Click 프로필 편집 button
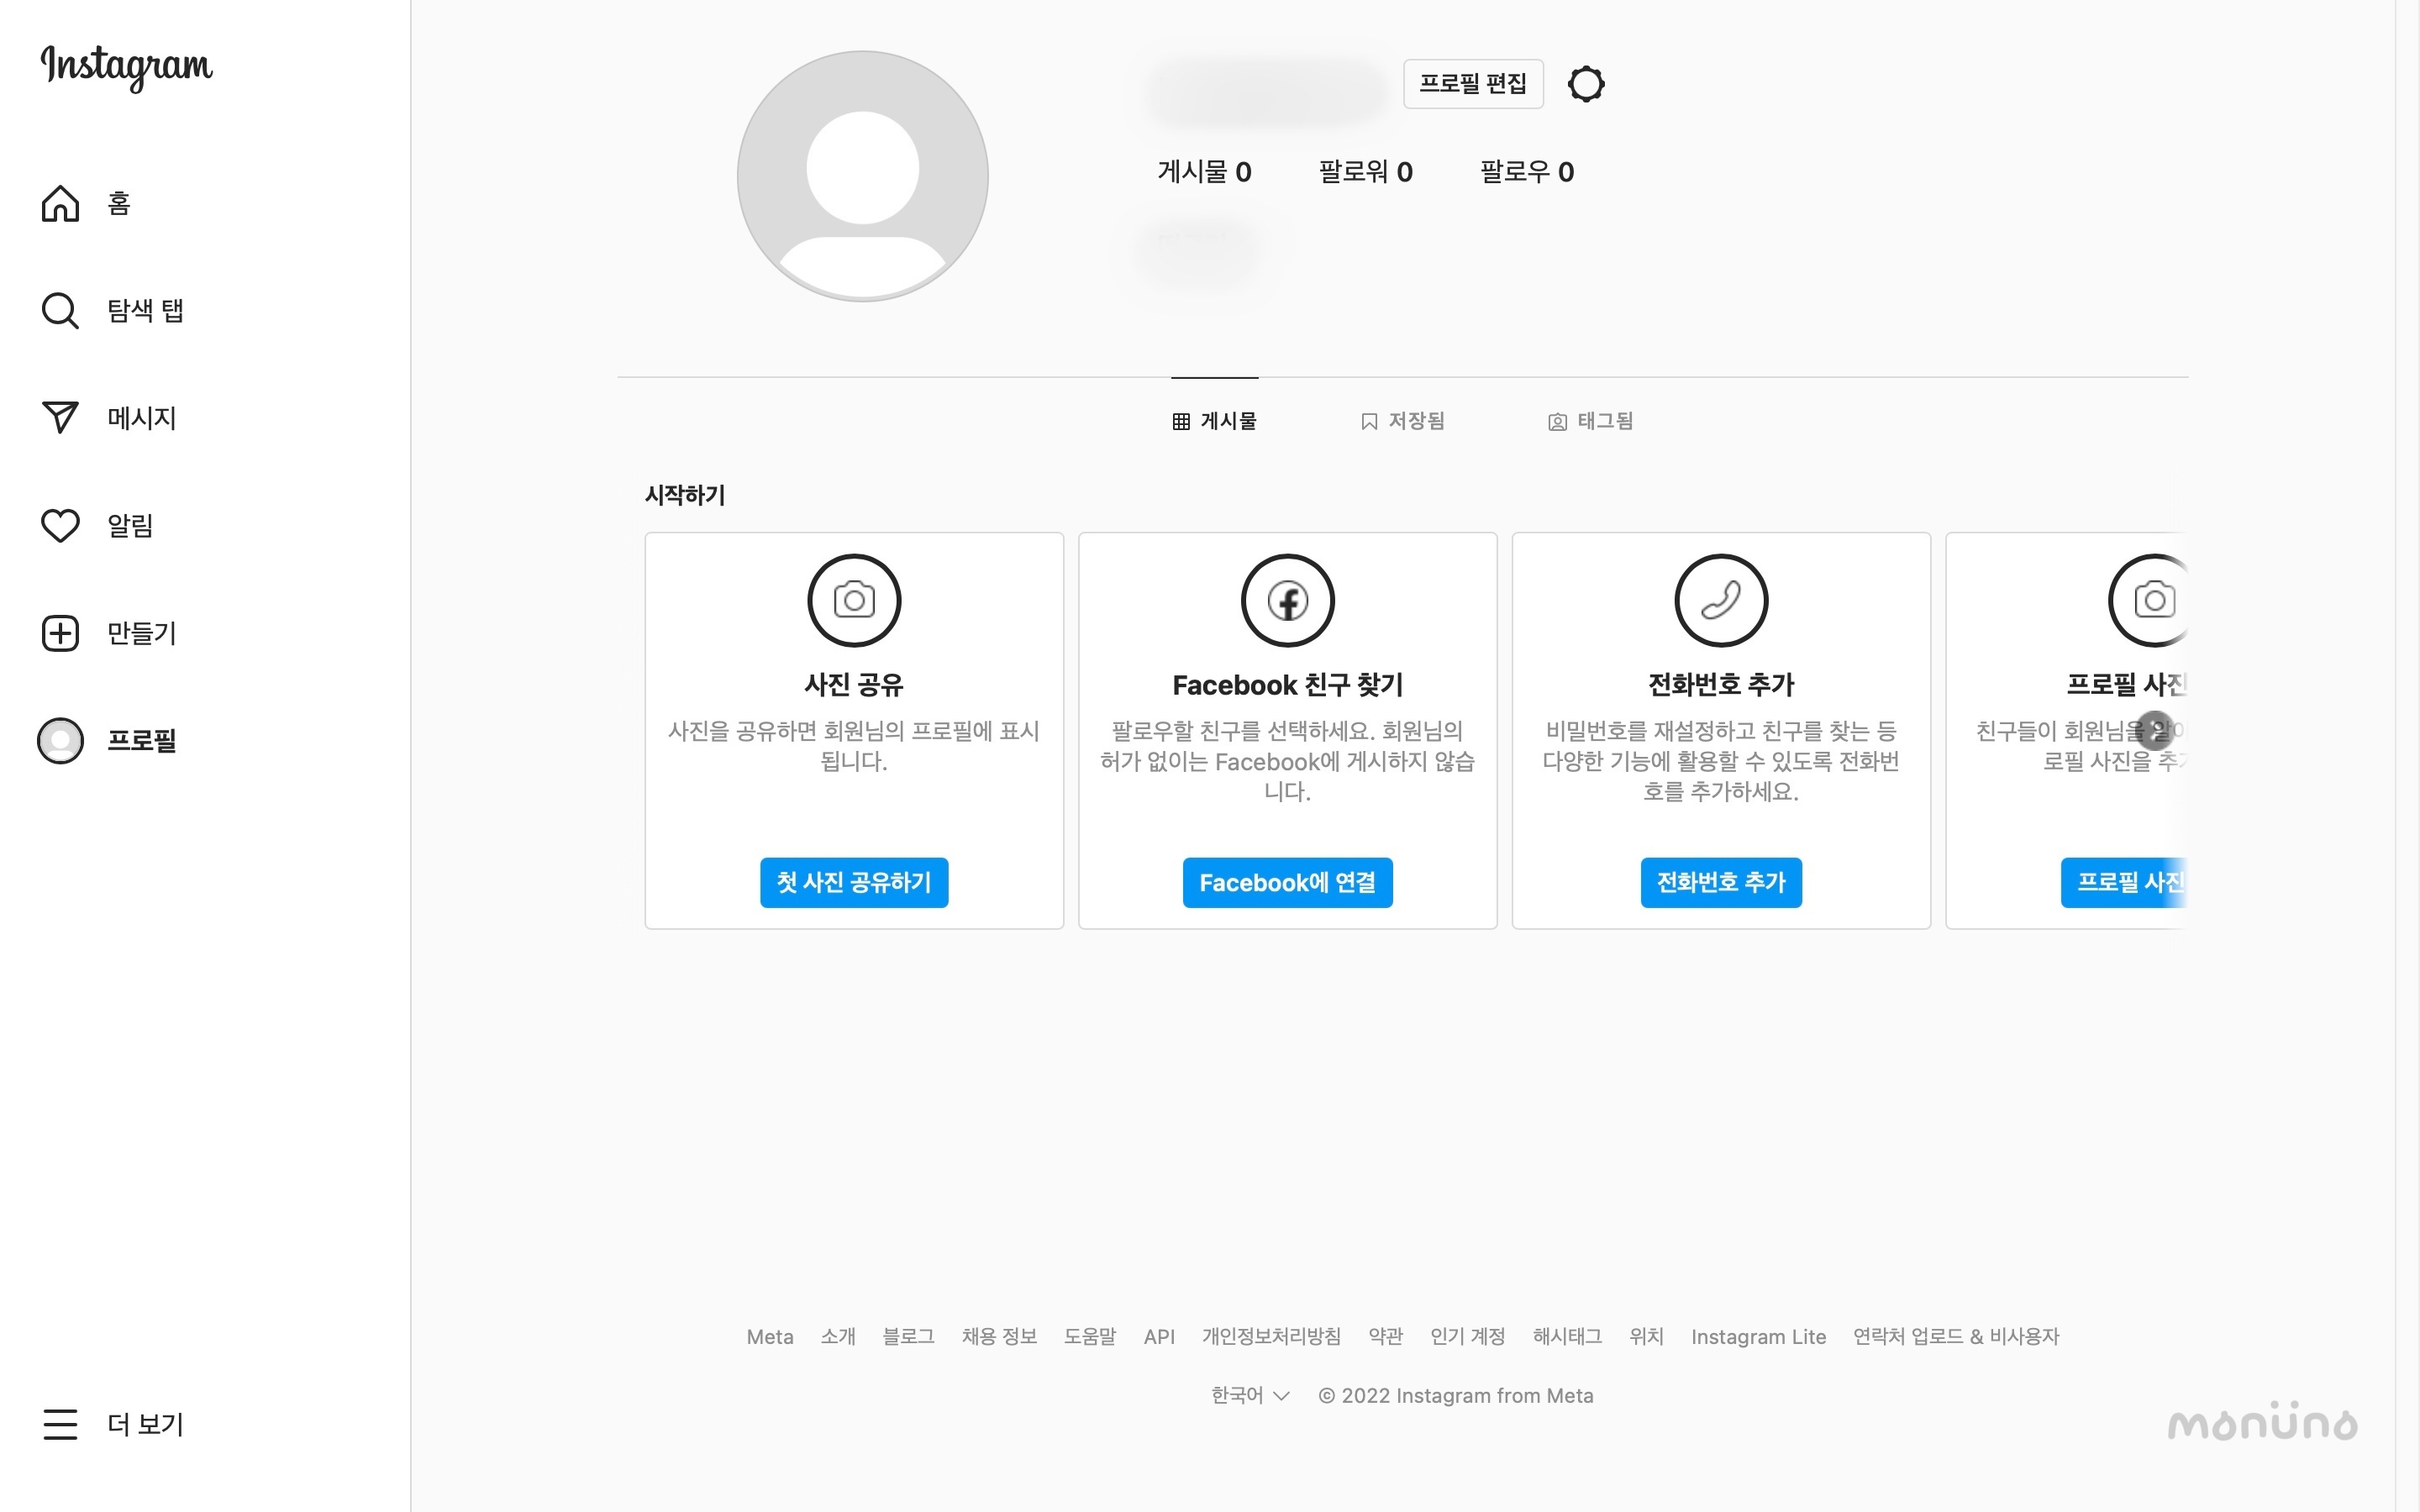2420x1512 pixels. pos(1473,84)
